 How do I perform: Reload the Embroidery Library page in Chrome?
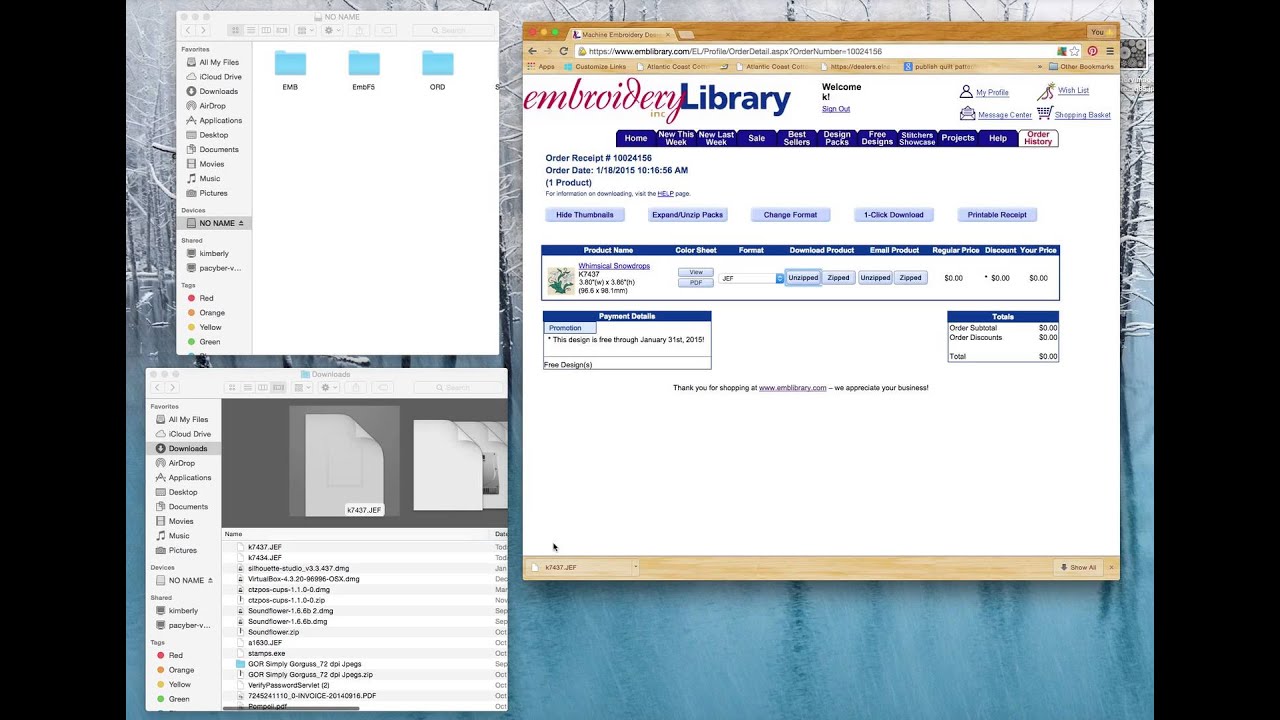point(564,51)
